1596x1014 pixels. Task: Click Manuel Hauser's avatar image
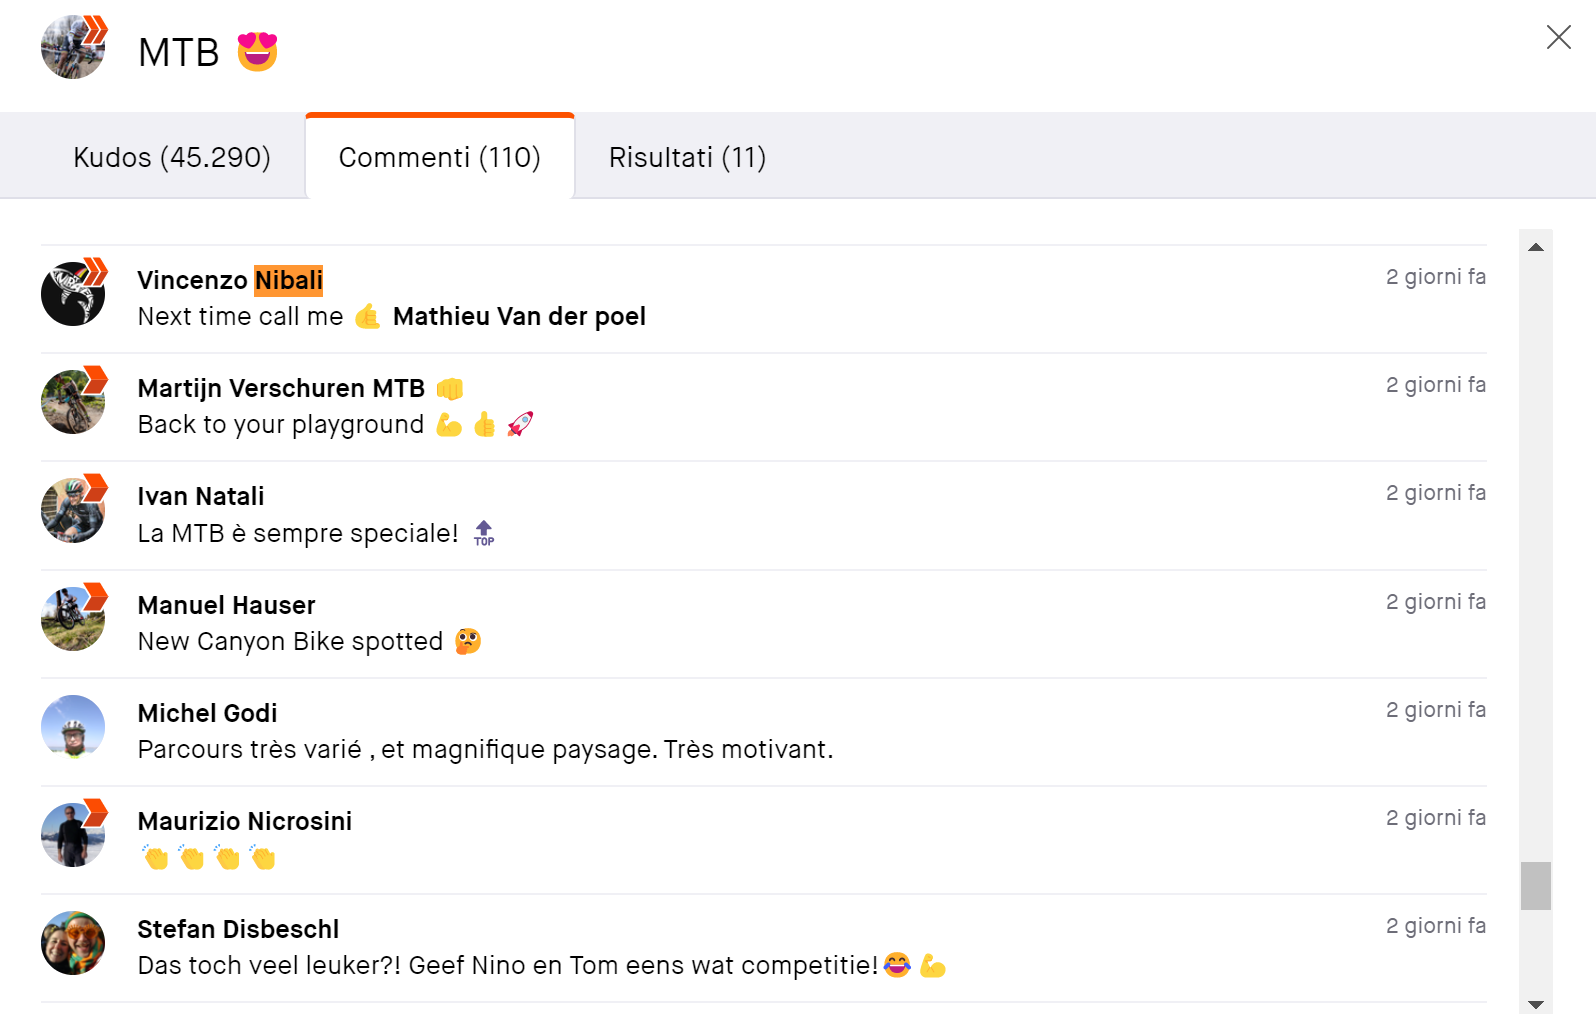[73, 620]
